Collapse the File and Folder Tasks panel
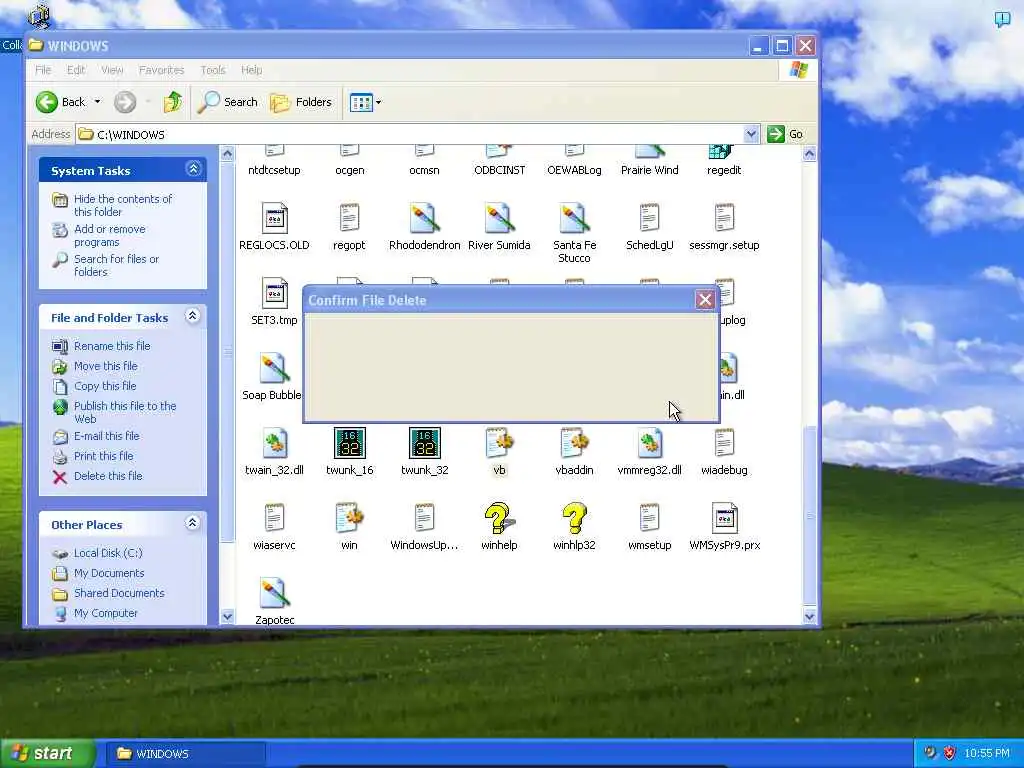Image resolution: width=1024 pixels, height=768 pixels. coord(193,316)
